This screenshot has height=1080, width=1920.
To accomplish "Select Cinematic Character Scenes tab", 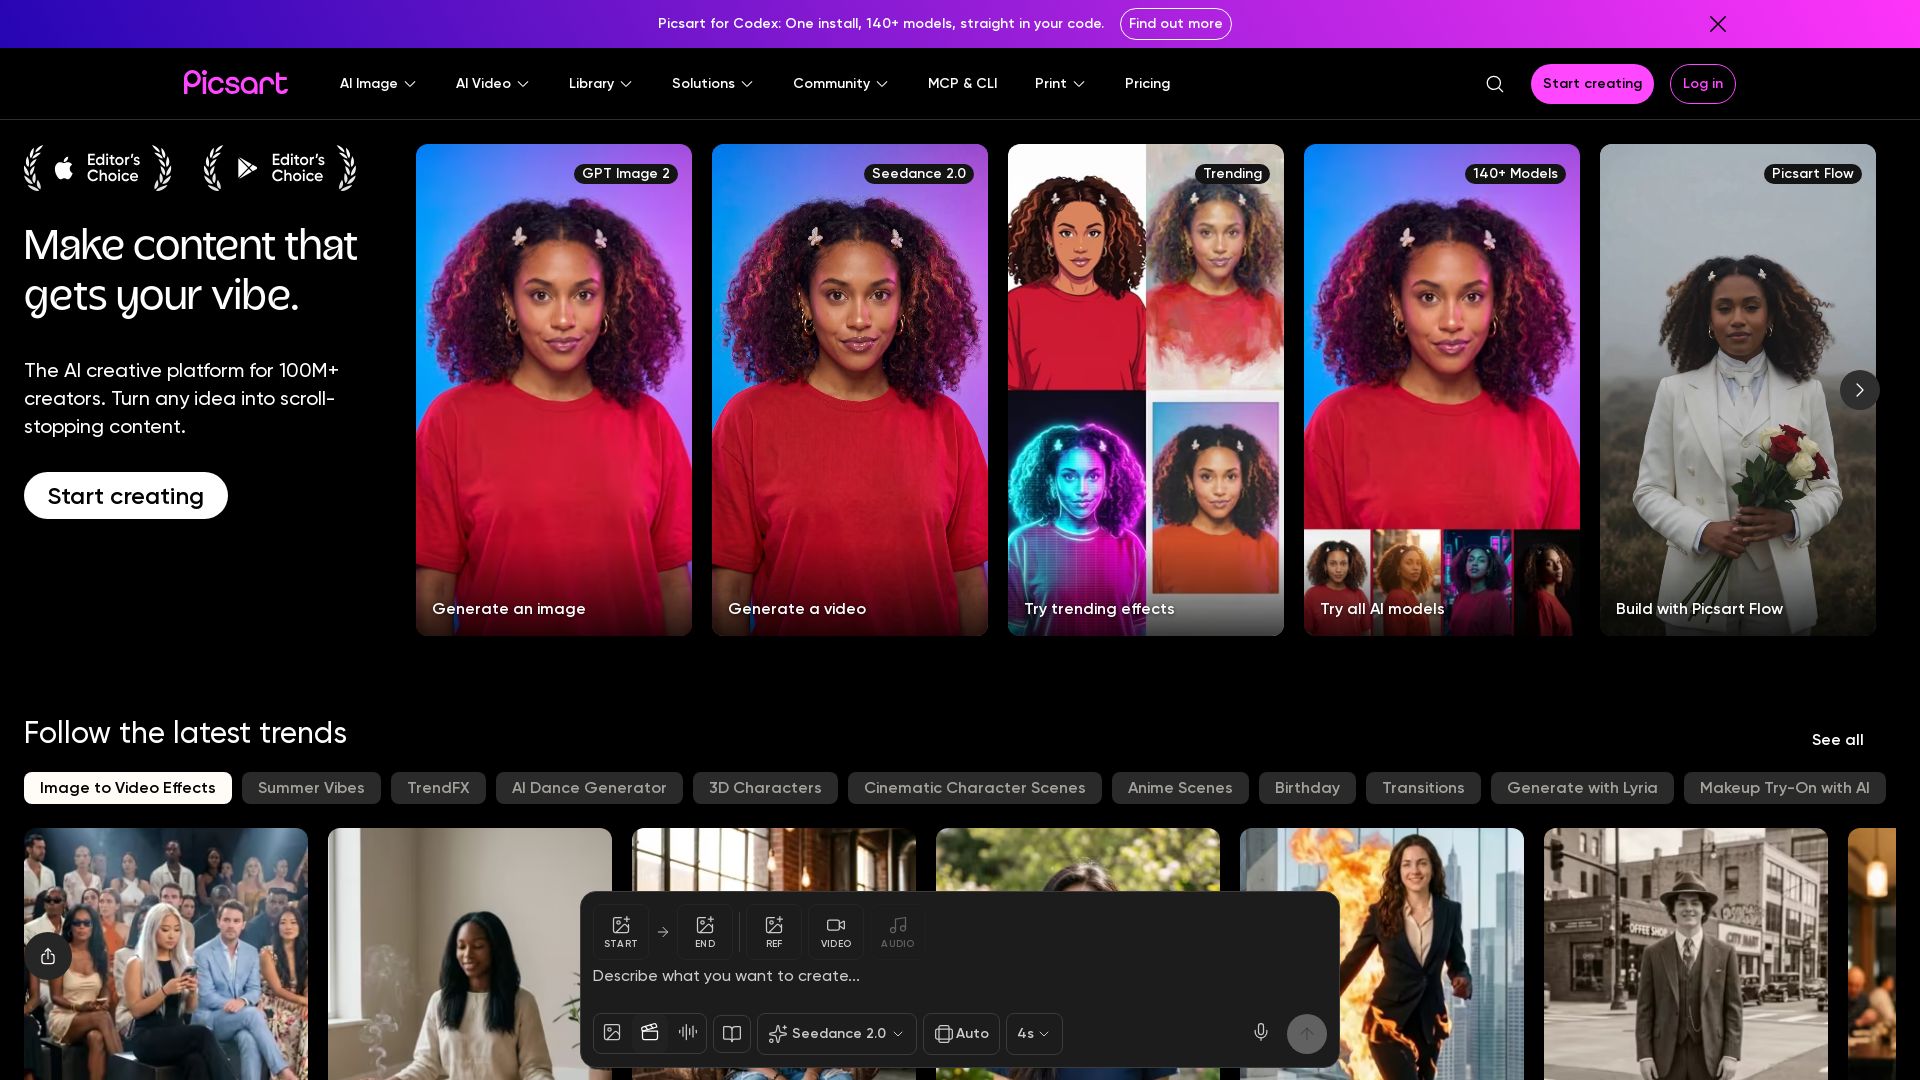I will click(975, 788).
